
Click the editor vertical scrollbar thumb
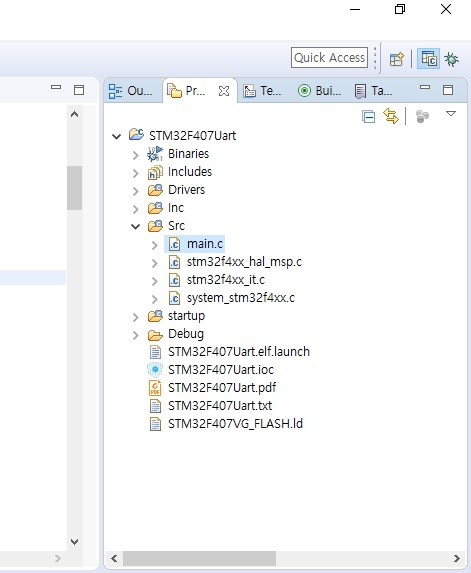tap(75, 188)
